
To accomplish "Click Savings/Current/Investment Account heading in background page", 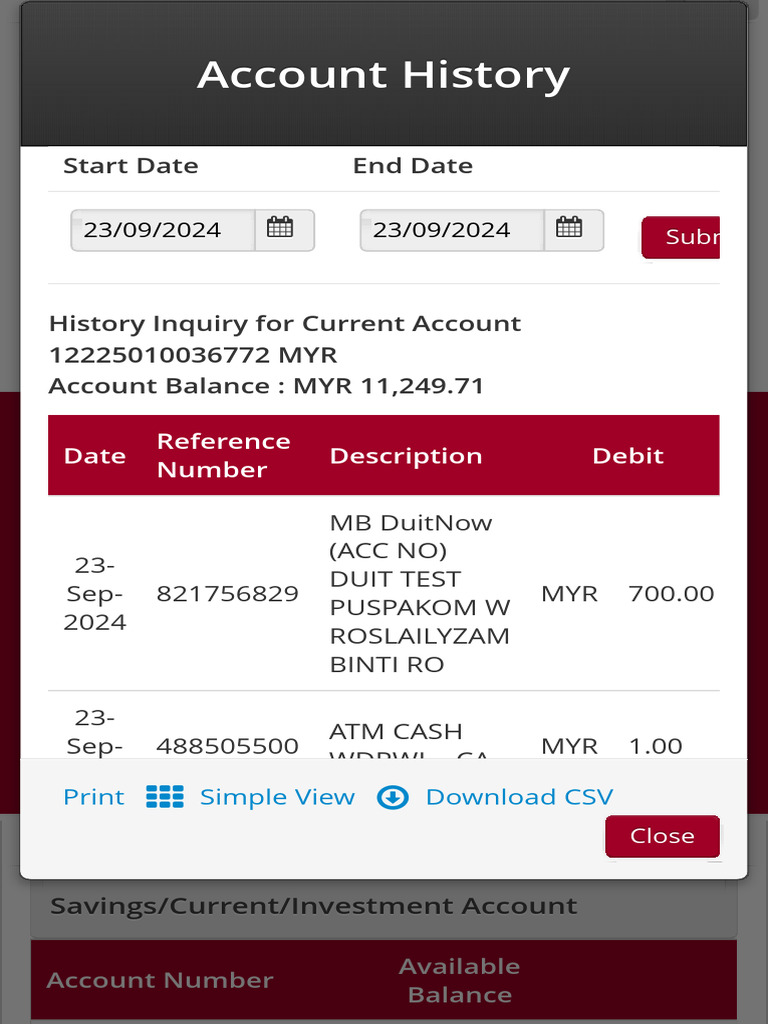I will 313,906.
